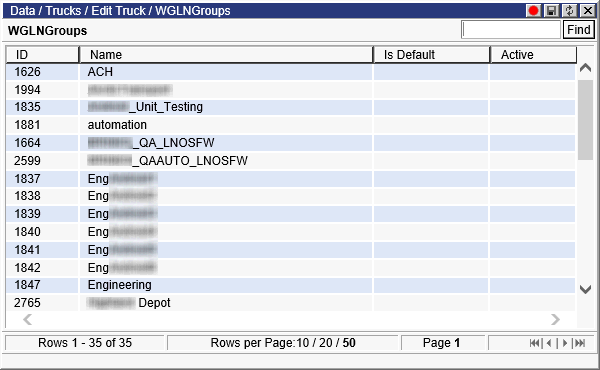Viewport: 600px width, 370px height.
Task: Go to next page icon
Action: [564, 343]
